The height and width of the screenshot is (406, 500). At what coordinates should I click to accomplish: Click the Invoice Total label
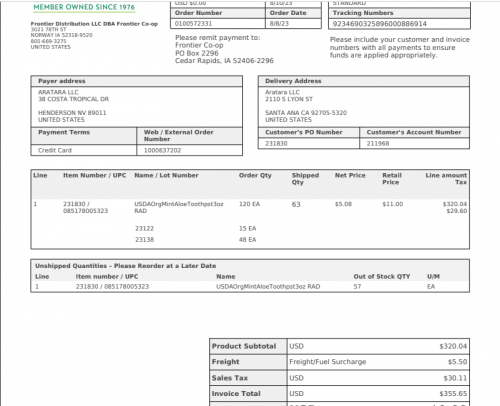[236, 394]
